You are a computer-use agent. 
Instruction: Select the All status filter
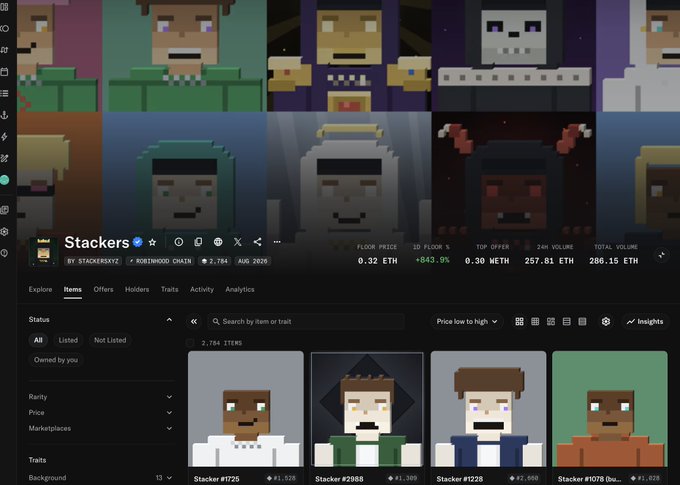pyautogui.click(x=38, y=340)
